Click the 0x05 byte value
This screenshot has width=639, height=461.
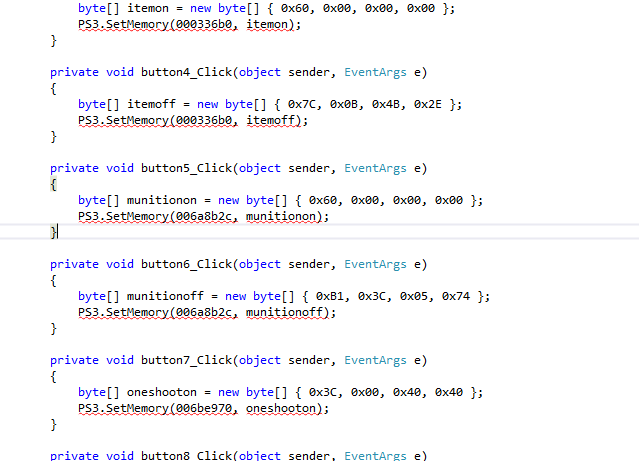[414, 296]
